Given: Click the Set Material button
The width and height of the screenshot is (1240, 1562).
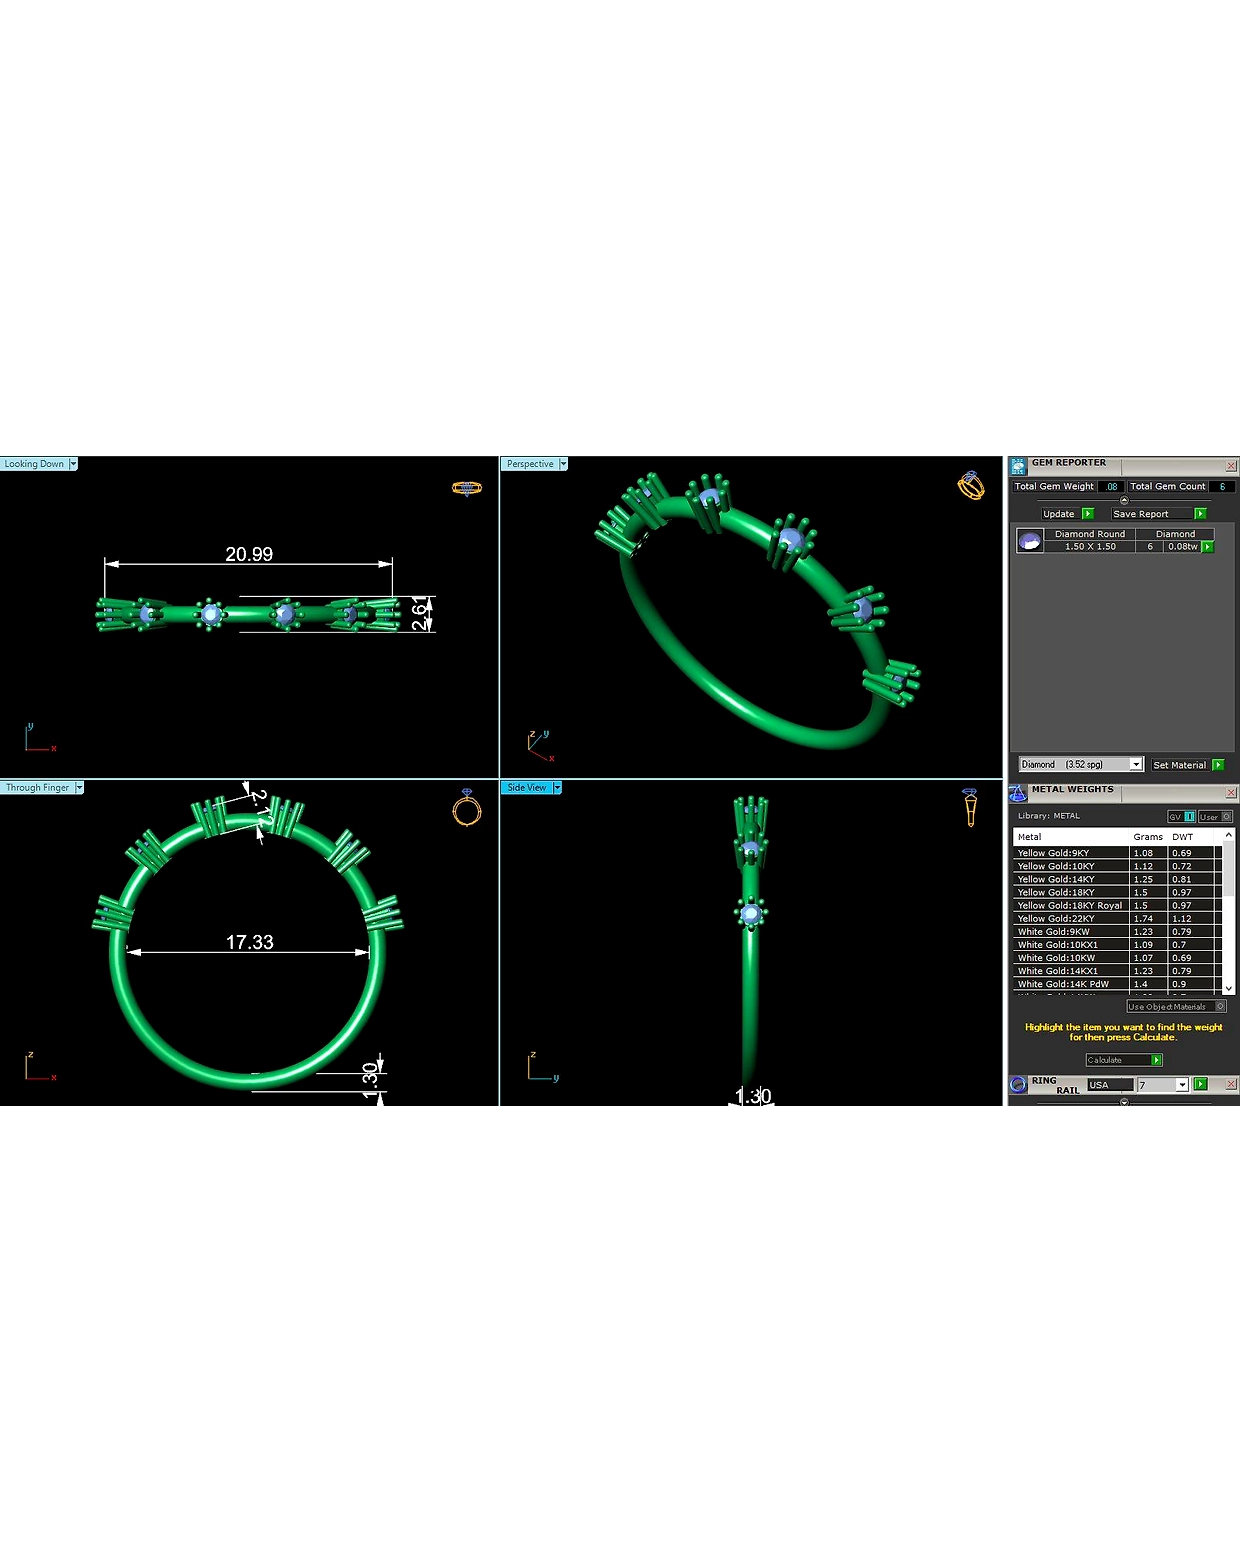Looking at the screenshot, I should pyautogui.click(x=1180, y=765).
